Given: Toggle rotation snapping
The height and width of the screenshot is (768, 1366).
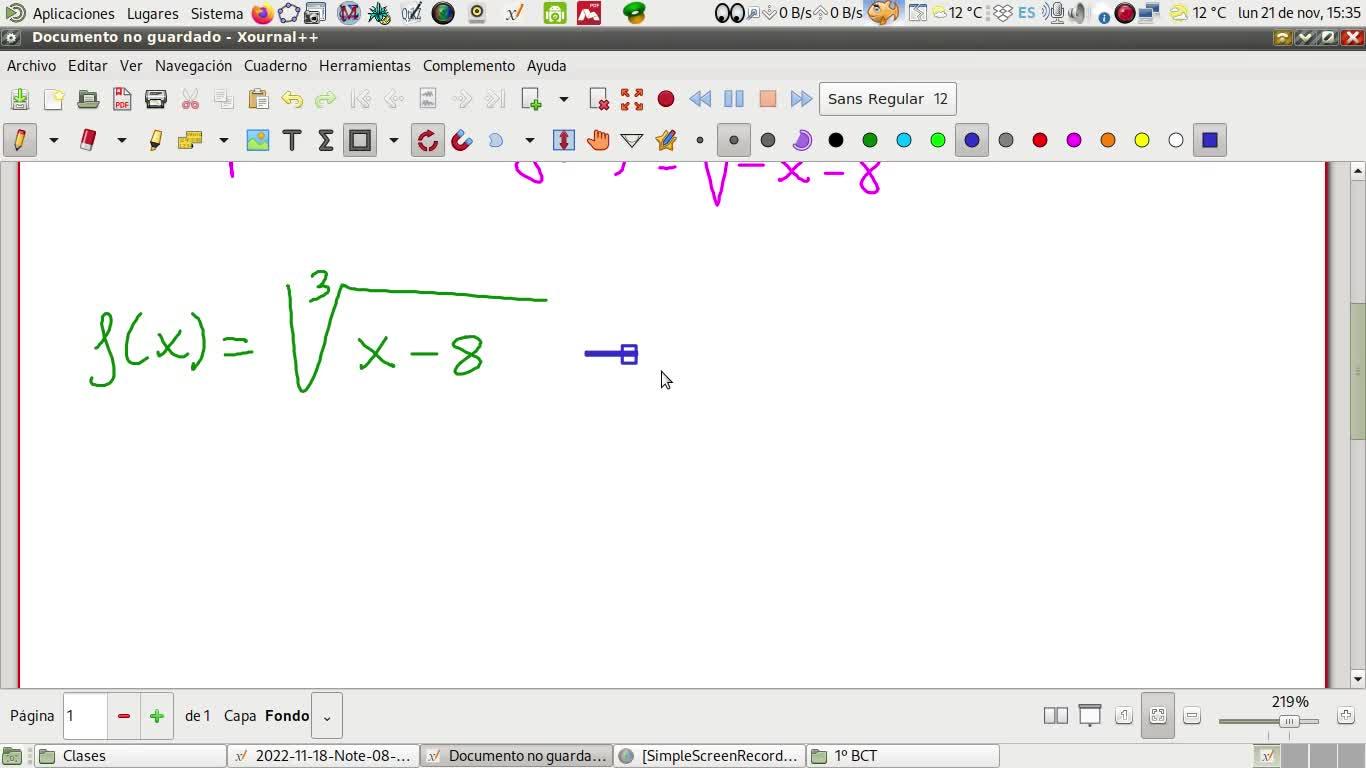Looking at the screenshot, I should [x=428, y=140].
